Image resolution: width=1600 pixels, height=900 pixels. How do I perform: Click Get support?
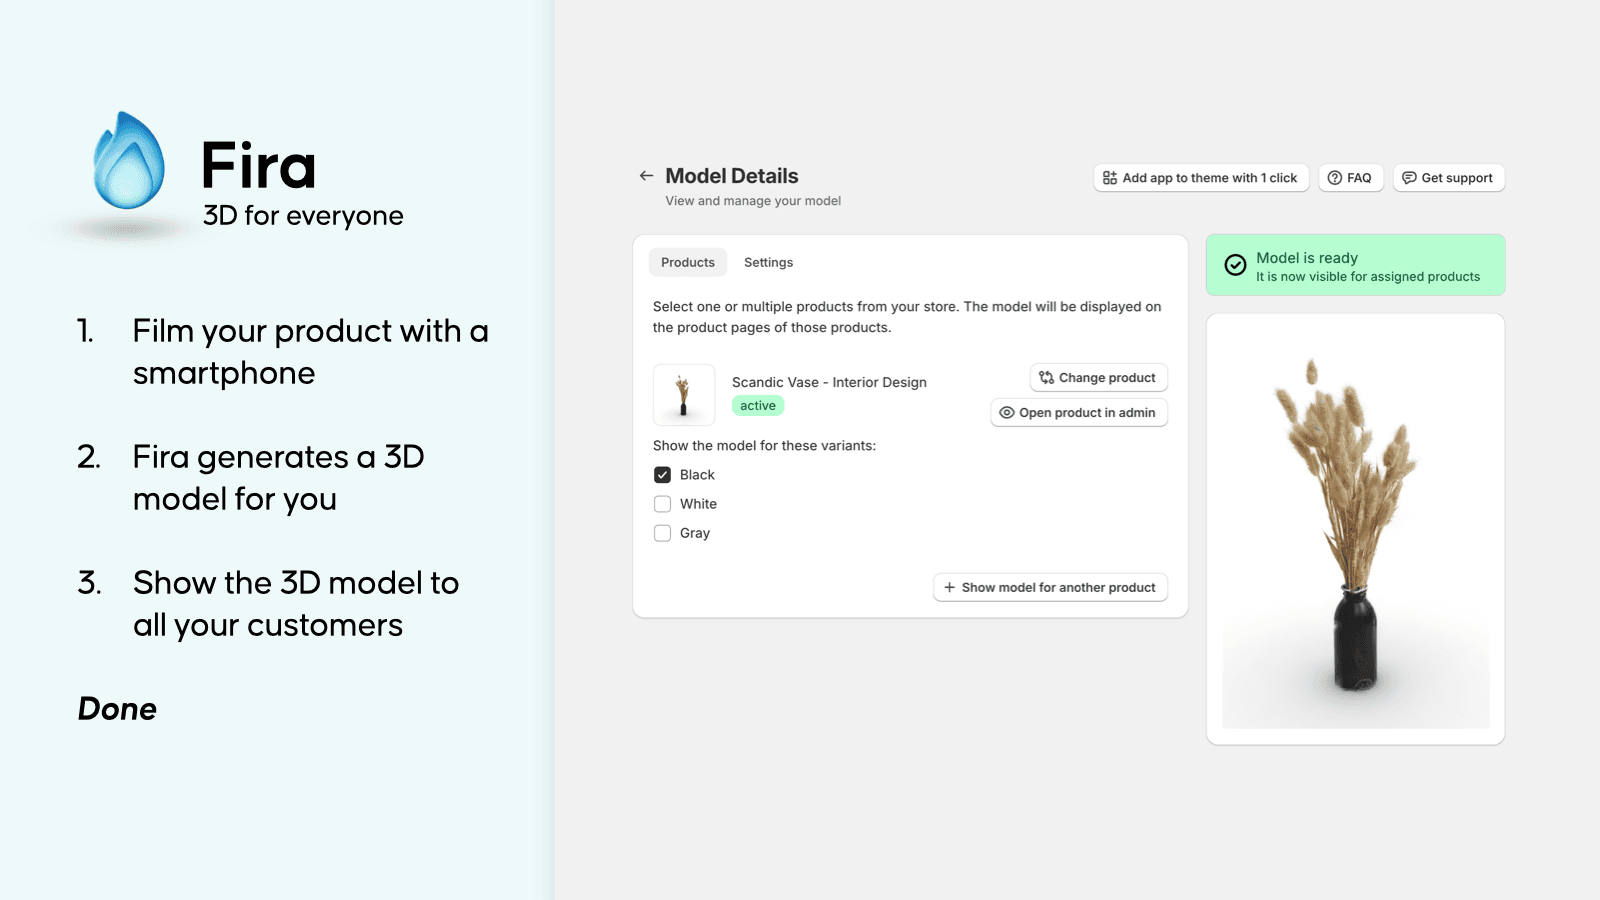click(x=1448, y=177)
